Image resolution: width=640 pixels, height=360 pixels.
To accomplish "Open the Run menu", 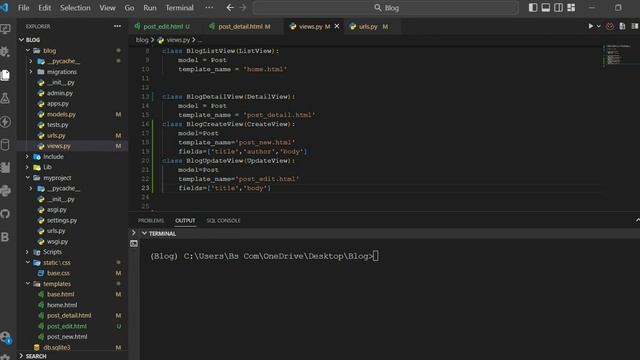I will 150,8.
